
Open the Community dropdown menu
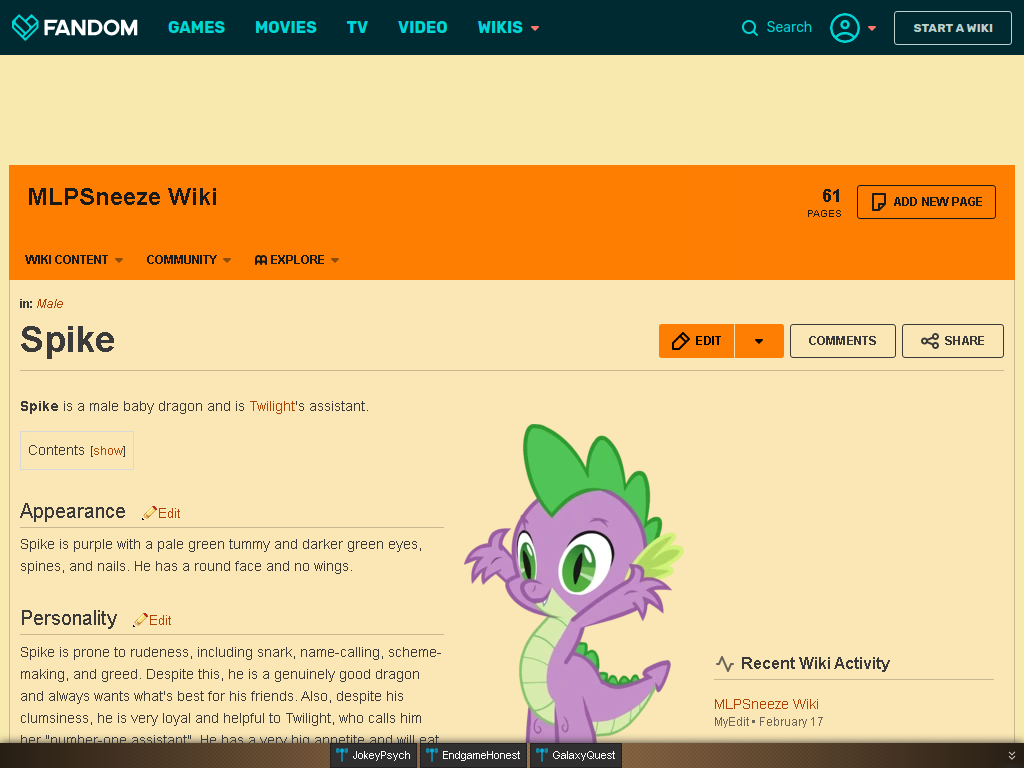(189, 260)
